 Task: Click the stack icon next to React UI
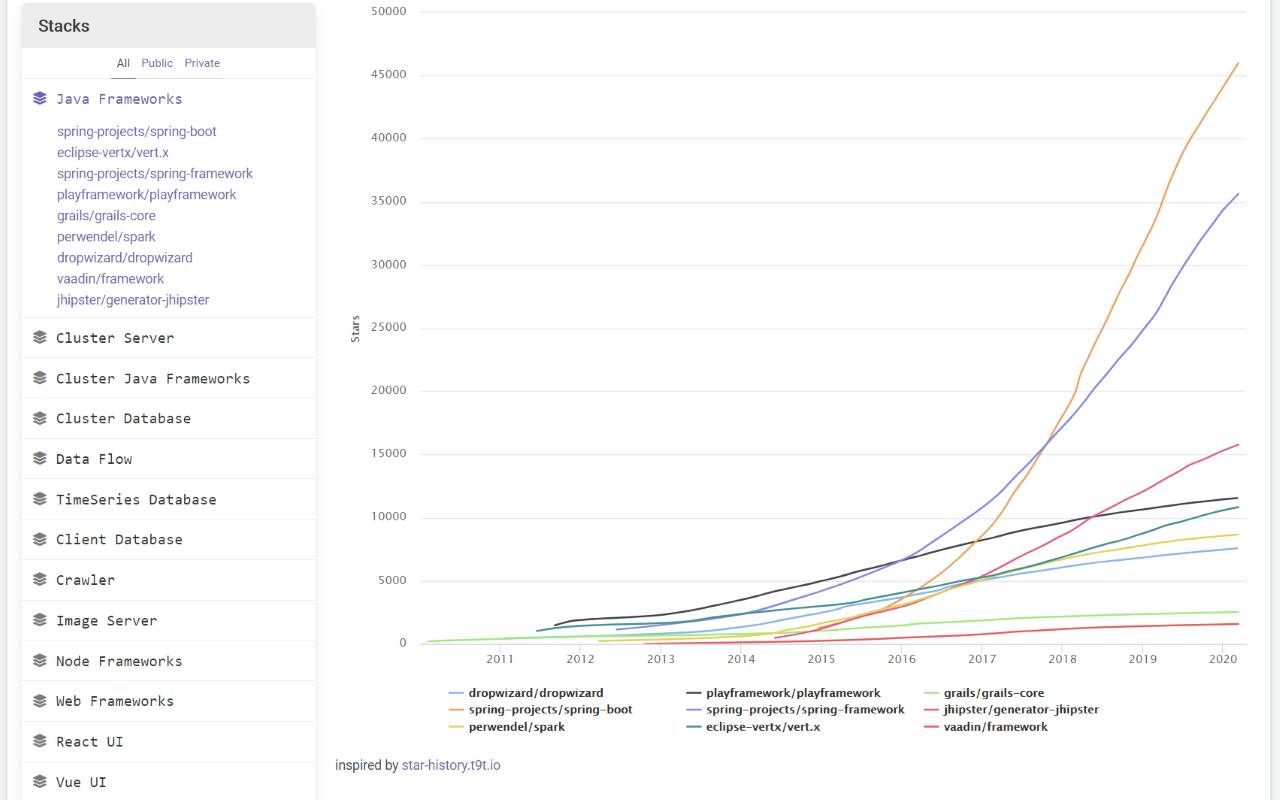pyautogui.click(x=40, y=741)
